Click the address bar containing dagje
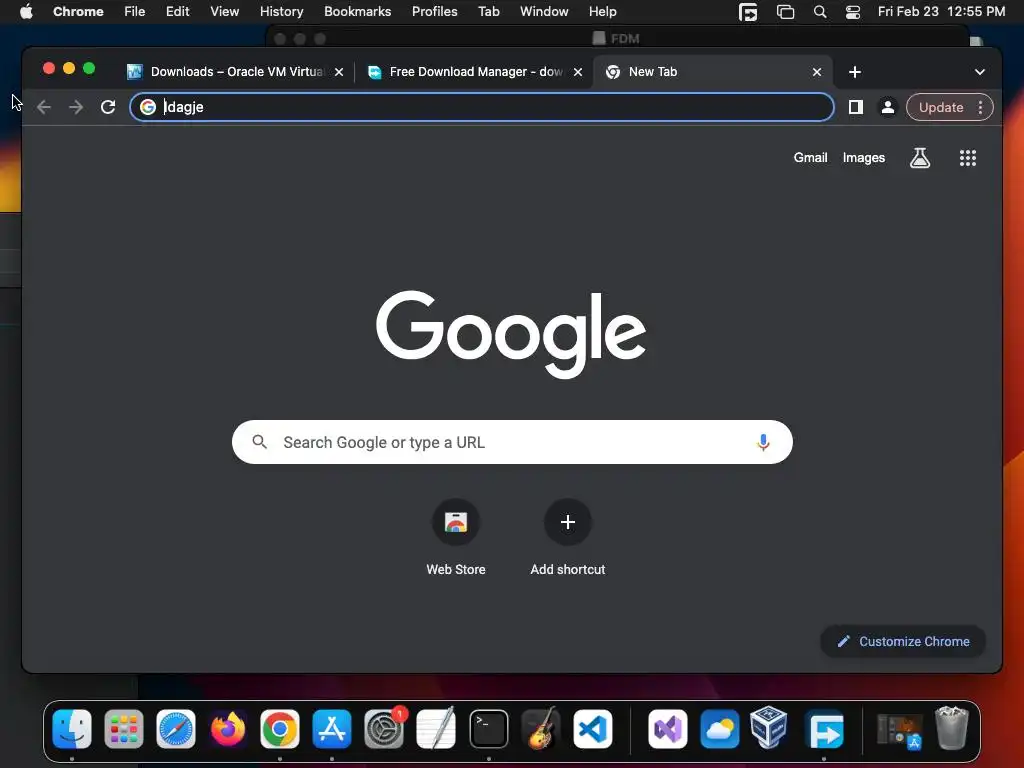Viewport: 1024px width, 768px height. pyautogui.click(x=482, y=107)
